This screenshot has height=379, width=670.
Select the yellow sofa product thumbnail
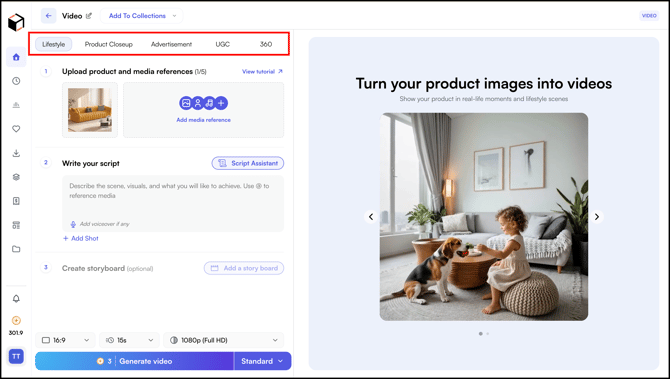[x=90, y=110]
